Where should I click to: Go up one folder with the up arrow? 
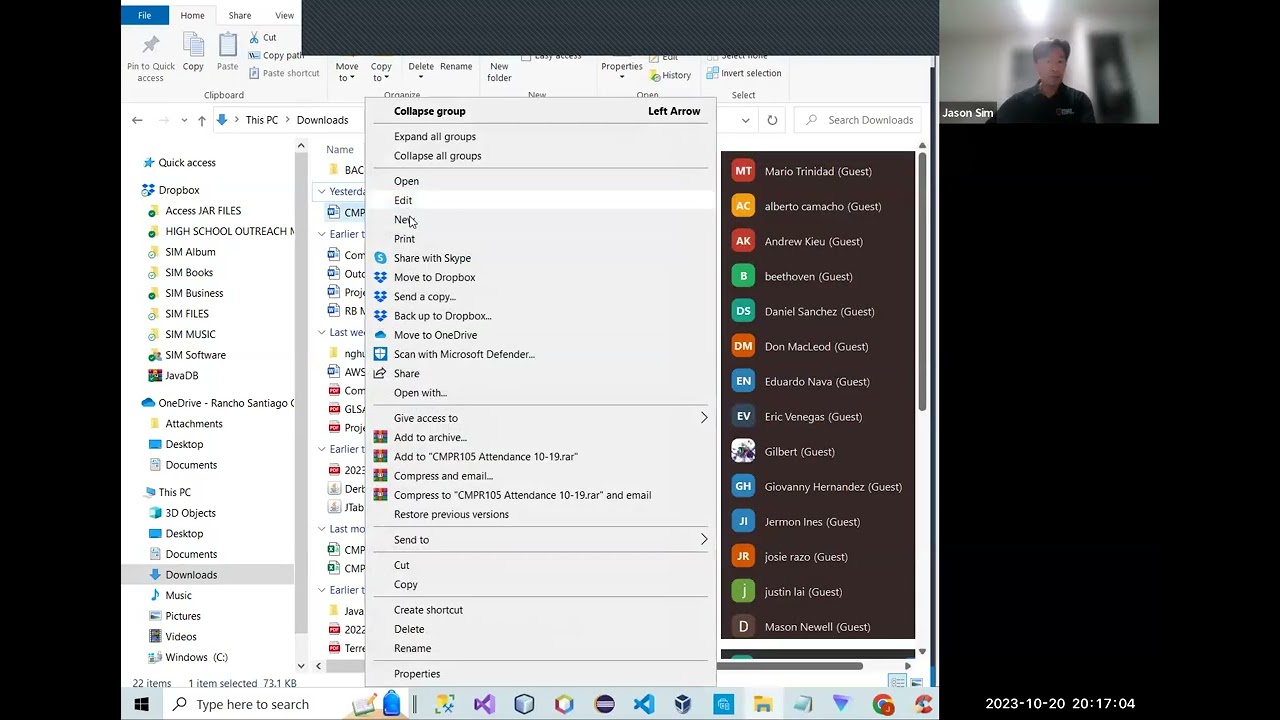[201, 120]
